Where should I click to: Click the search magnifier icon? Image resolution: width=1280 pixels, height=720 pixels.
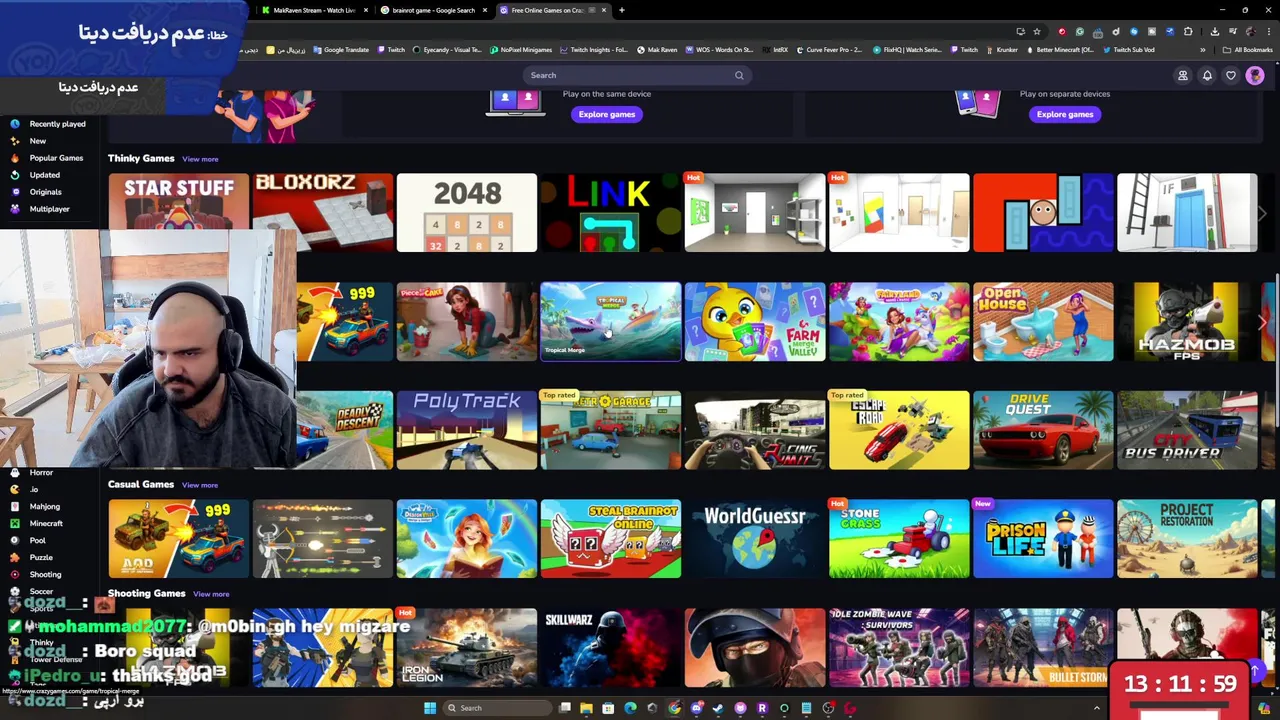click(x=739, y=75)
